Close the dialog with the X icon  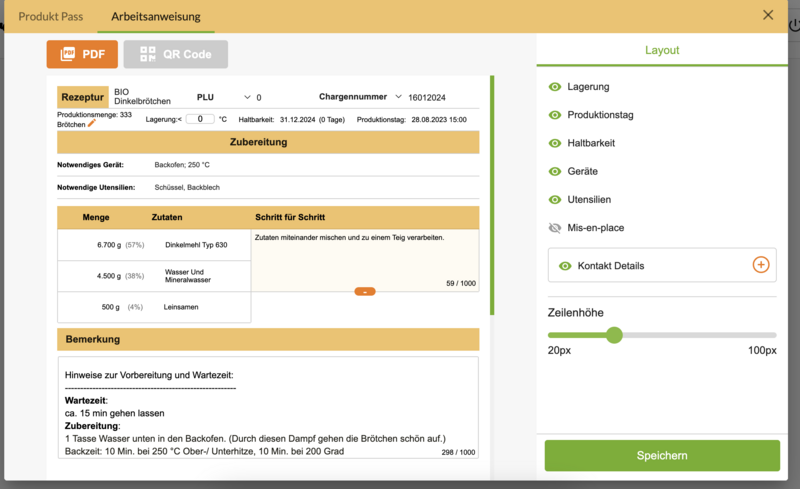(768, 15)
